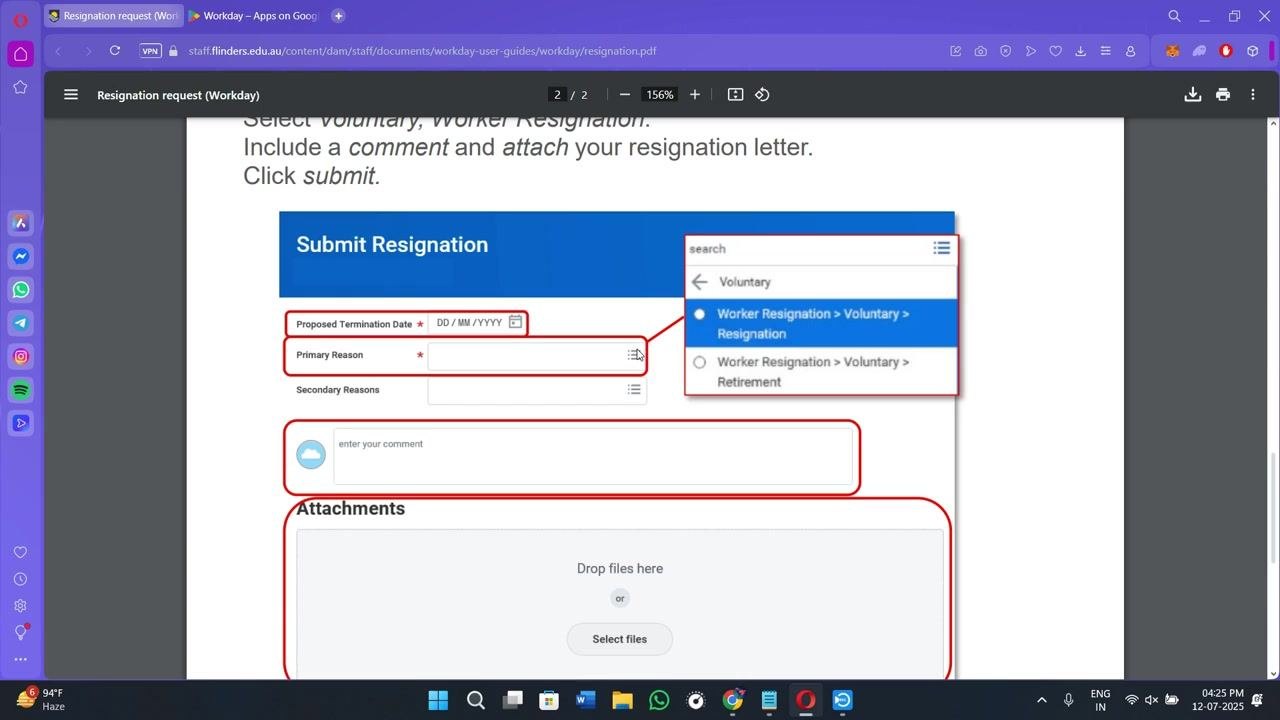This screenshot has width=1280, height=720.
Task: Open the browser tab search magnifier
Action: [x=1175, y=16]
